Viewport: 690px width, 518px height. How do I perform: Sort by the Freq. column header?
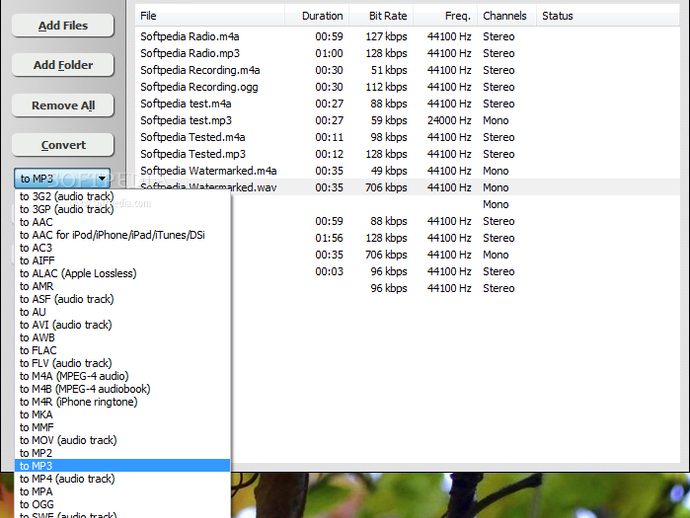coord(445,16)
